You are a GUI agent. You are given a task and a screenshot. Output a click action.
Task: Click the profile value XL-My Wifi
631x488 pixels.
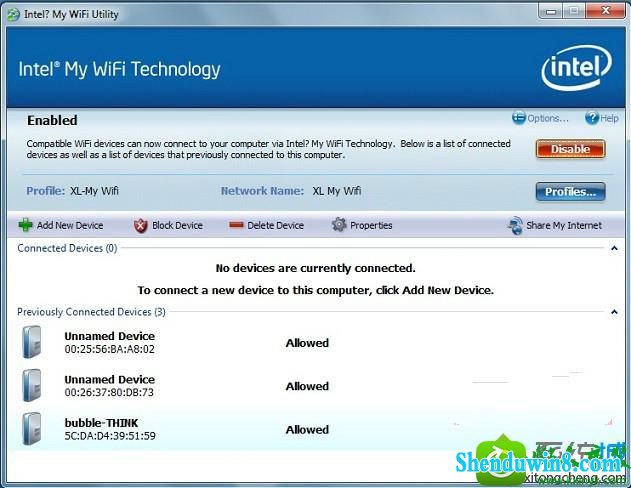tap(94, 191)
